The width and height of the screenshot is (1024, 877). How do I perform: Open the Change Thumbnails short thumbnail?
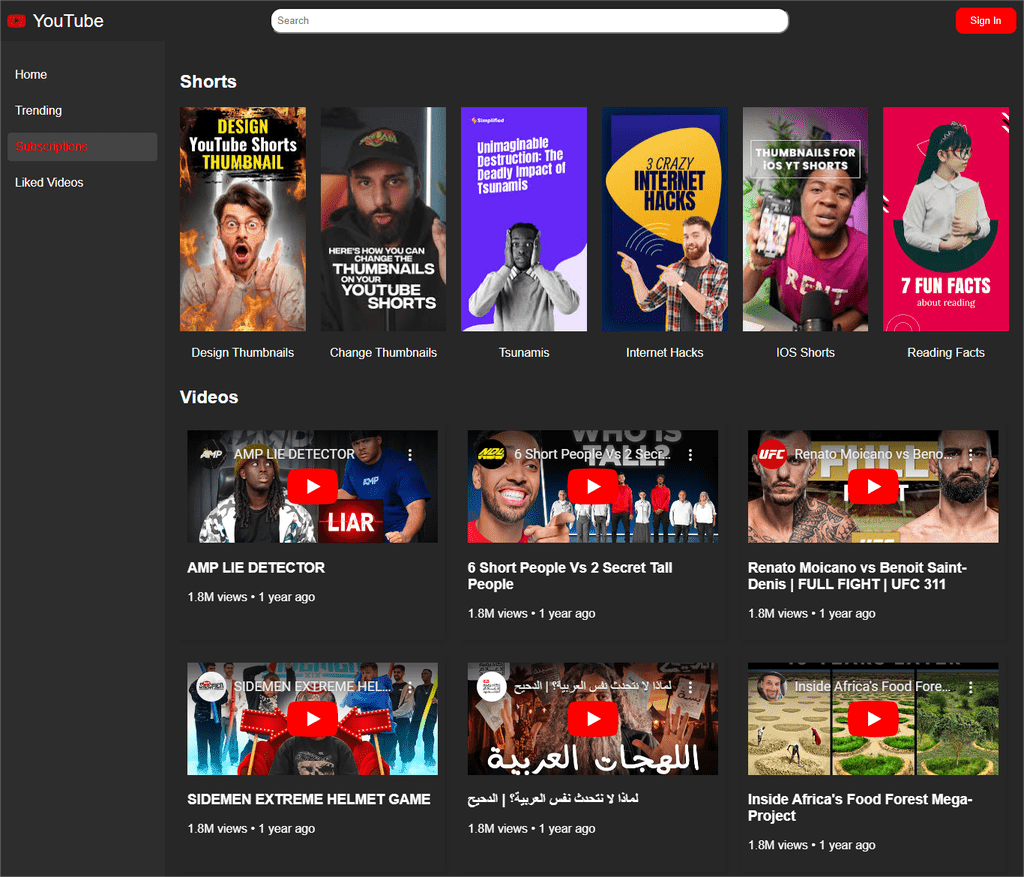pos(383,219)
